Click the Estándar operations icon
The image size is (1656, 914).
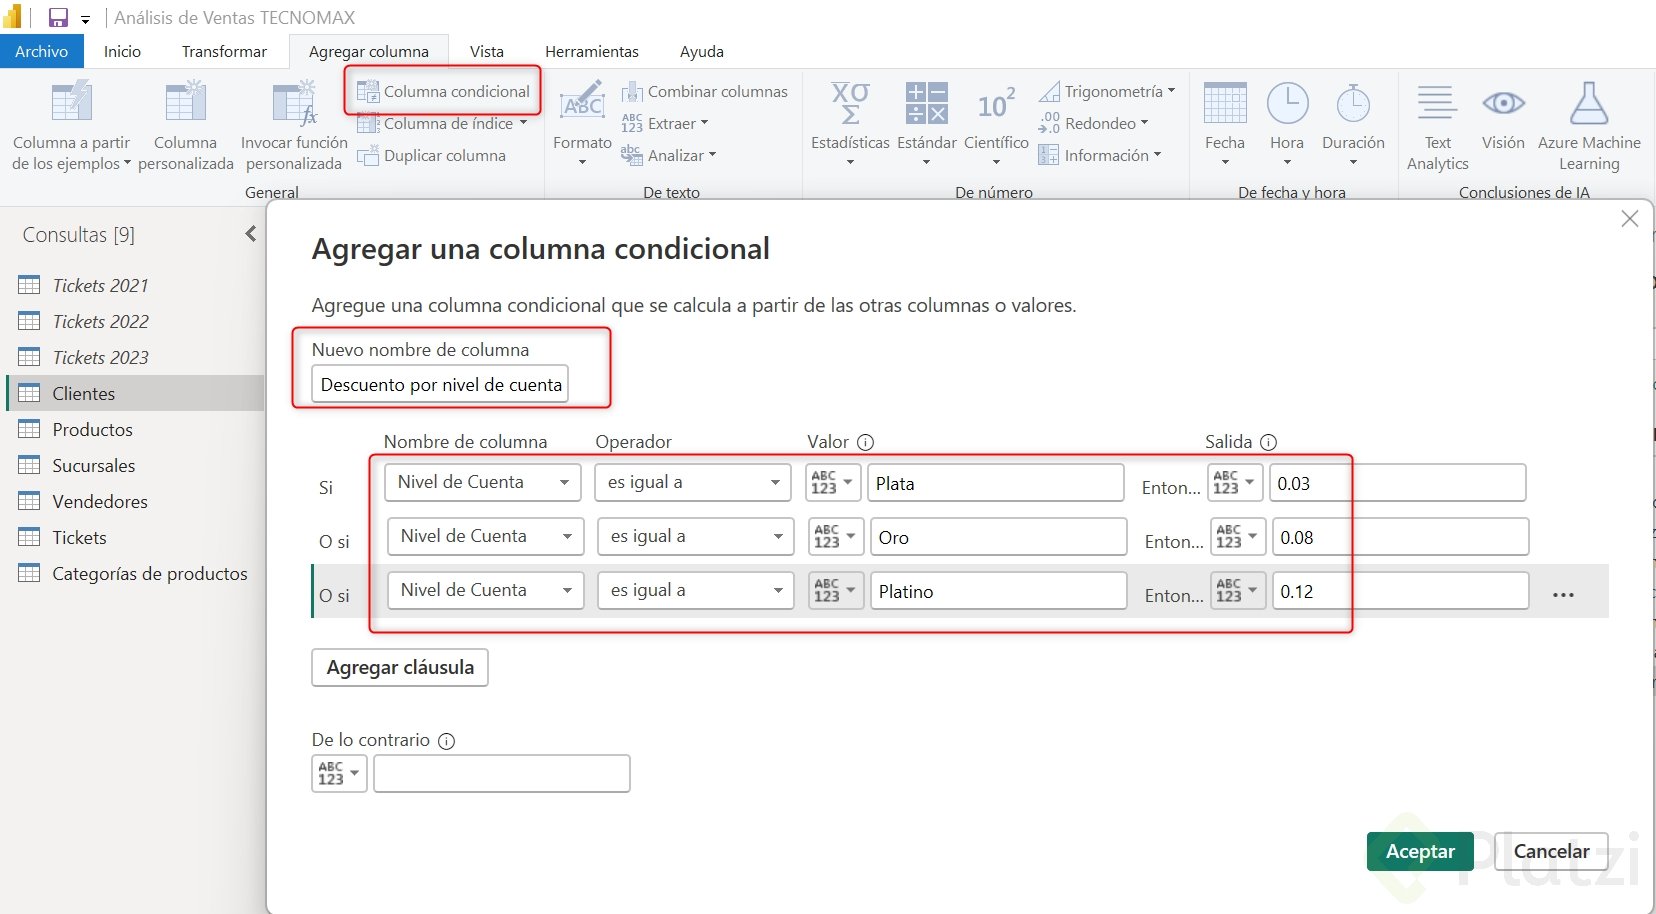(926, 103)
